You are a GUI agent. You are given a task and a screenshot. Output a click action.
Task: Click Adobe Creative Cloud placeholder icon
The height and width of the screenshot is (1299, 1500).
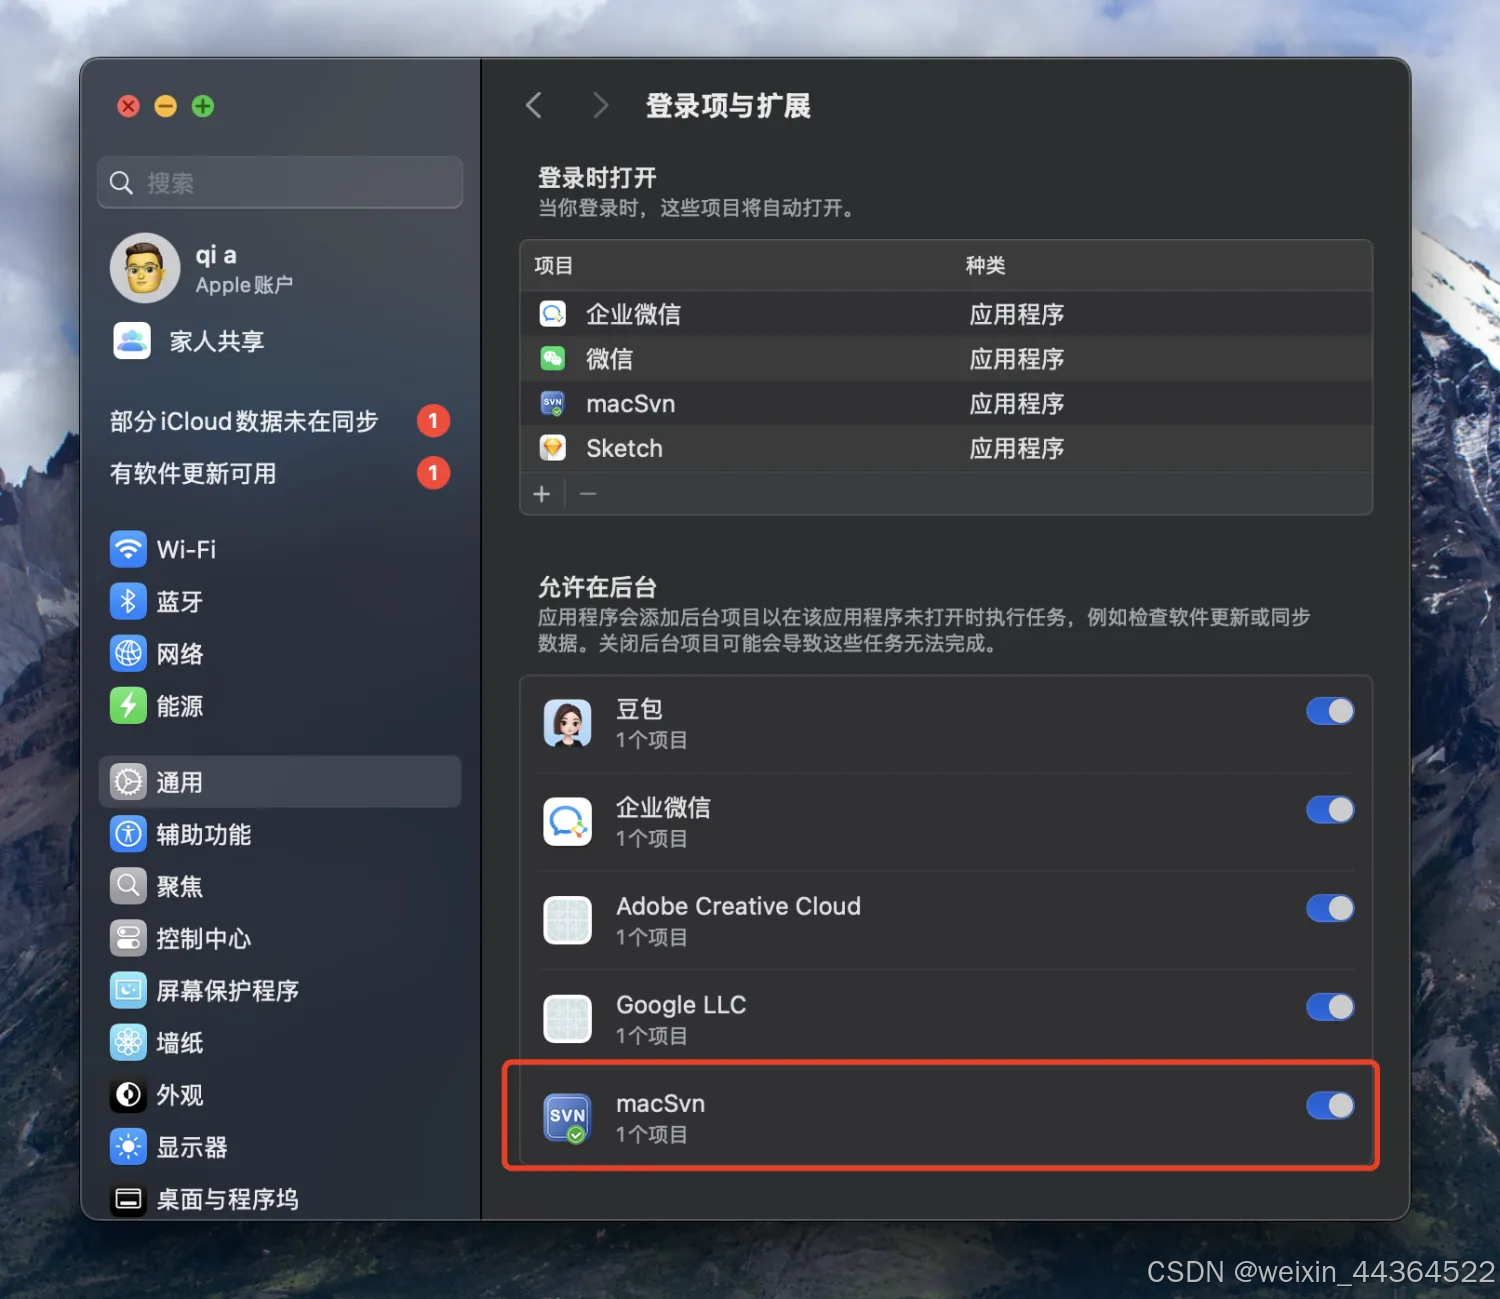pos(567,920)
